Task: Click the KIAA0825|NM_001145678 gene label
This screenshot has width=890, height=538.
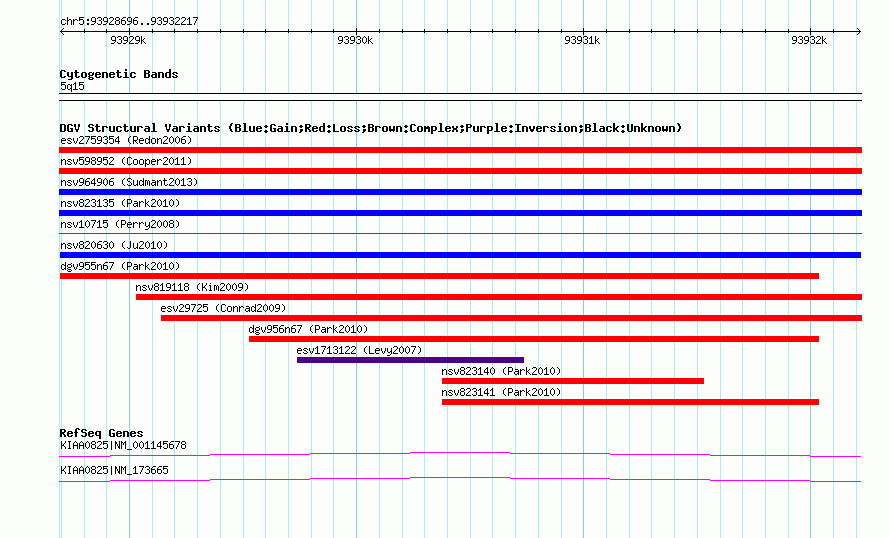Action: coord(123,445)
